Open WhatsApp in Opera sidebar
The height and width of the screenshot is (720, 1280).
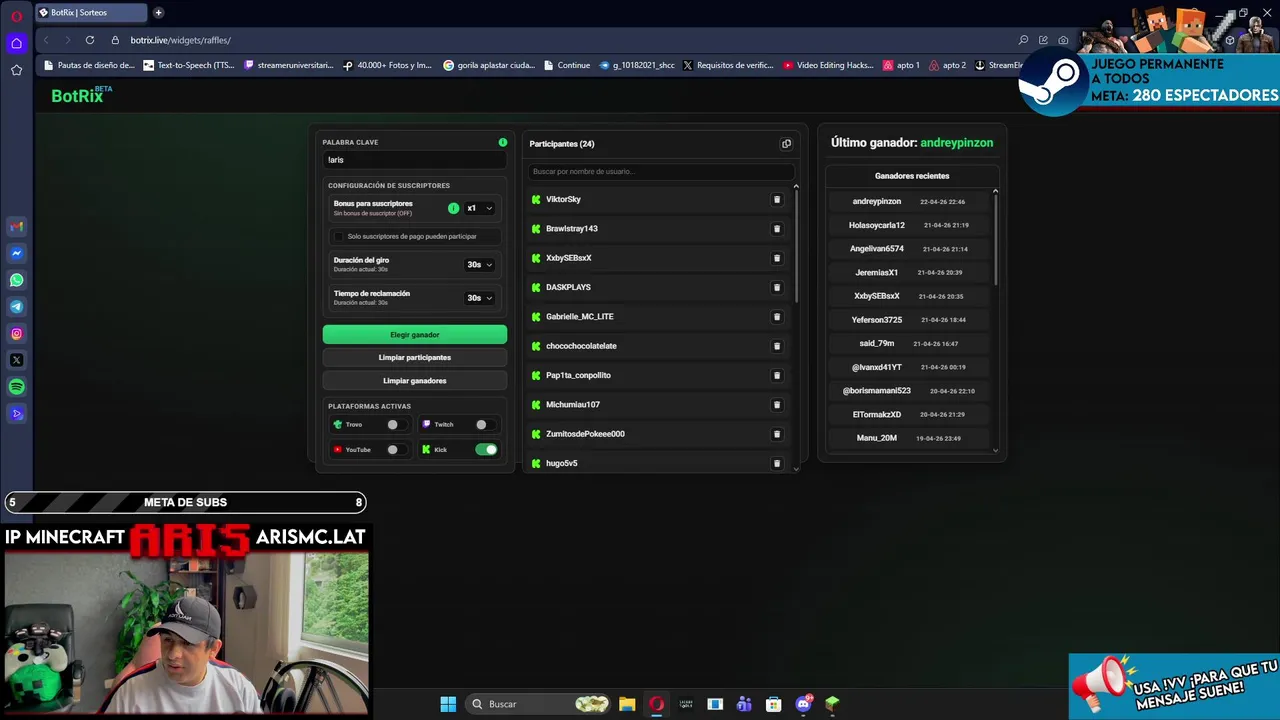[x=17, y=280]
